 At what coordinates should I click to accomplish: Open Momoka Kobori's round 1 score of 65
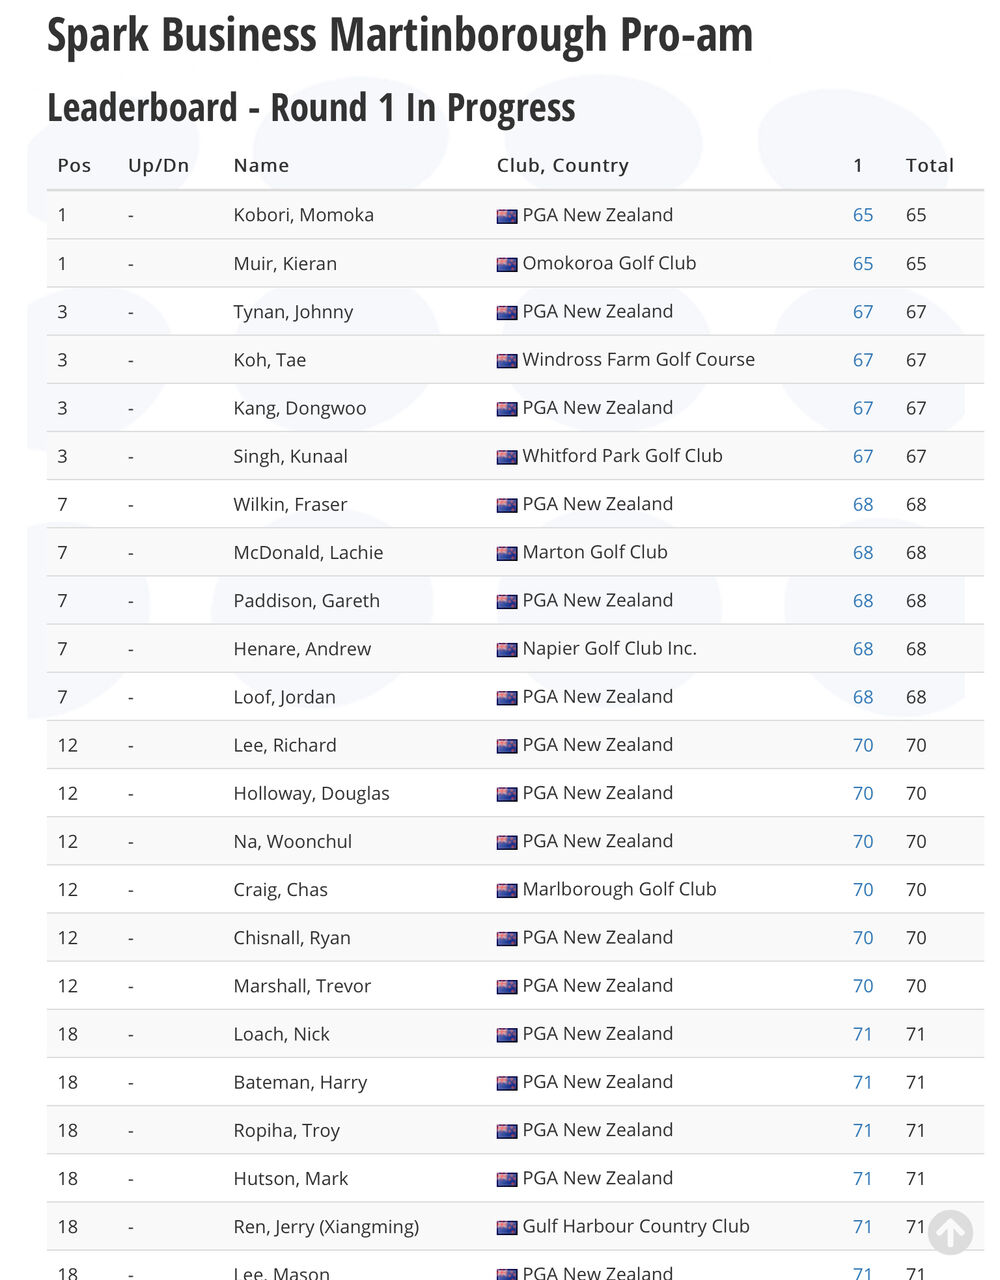click(x=863, y=215)
